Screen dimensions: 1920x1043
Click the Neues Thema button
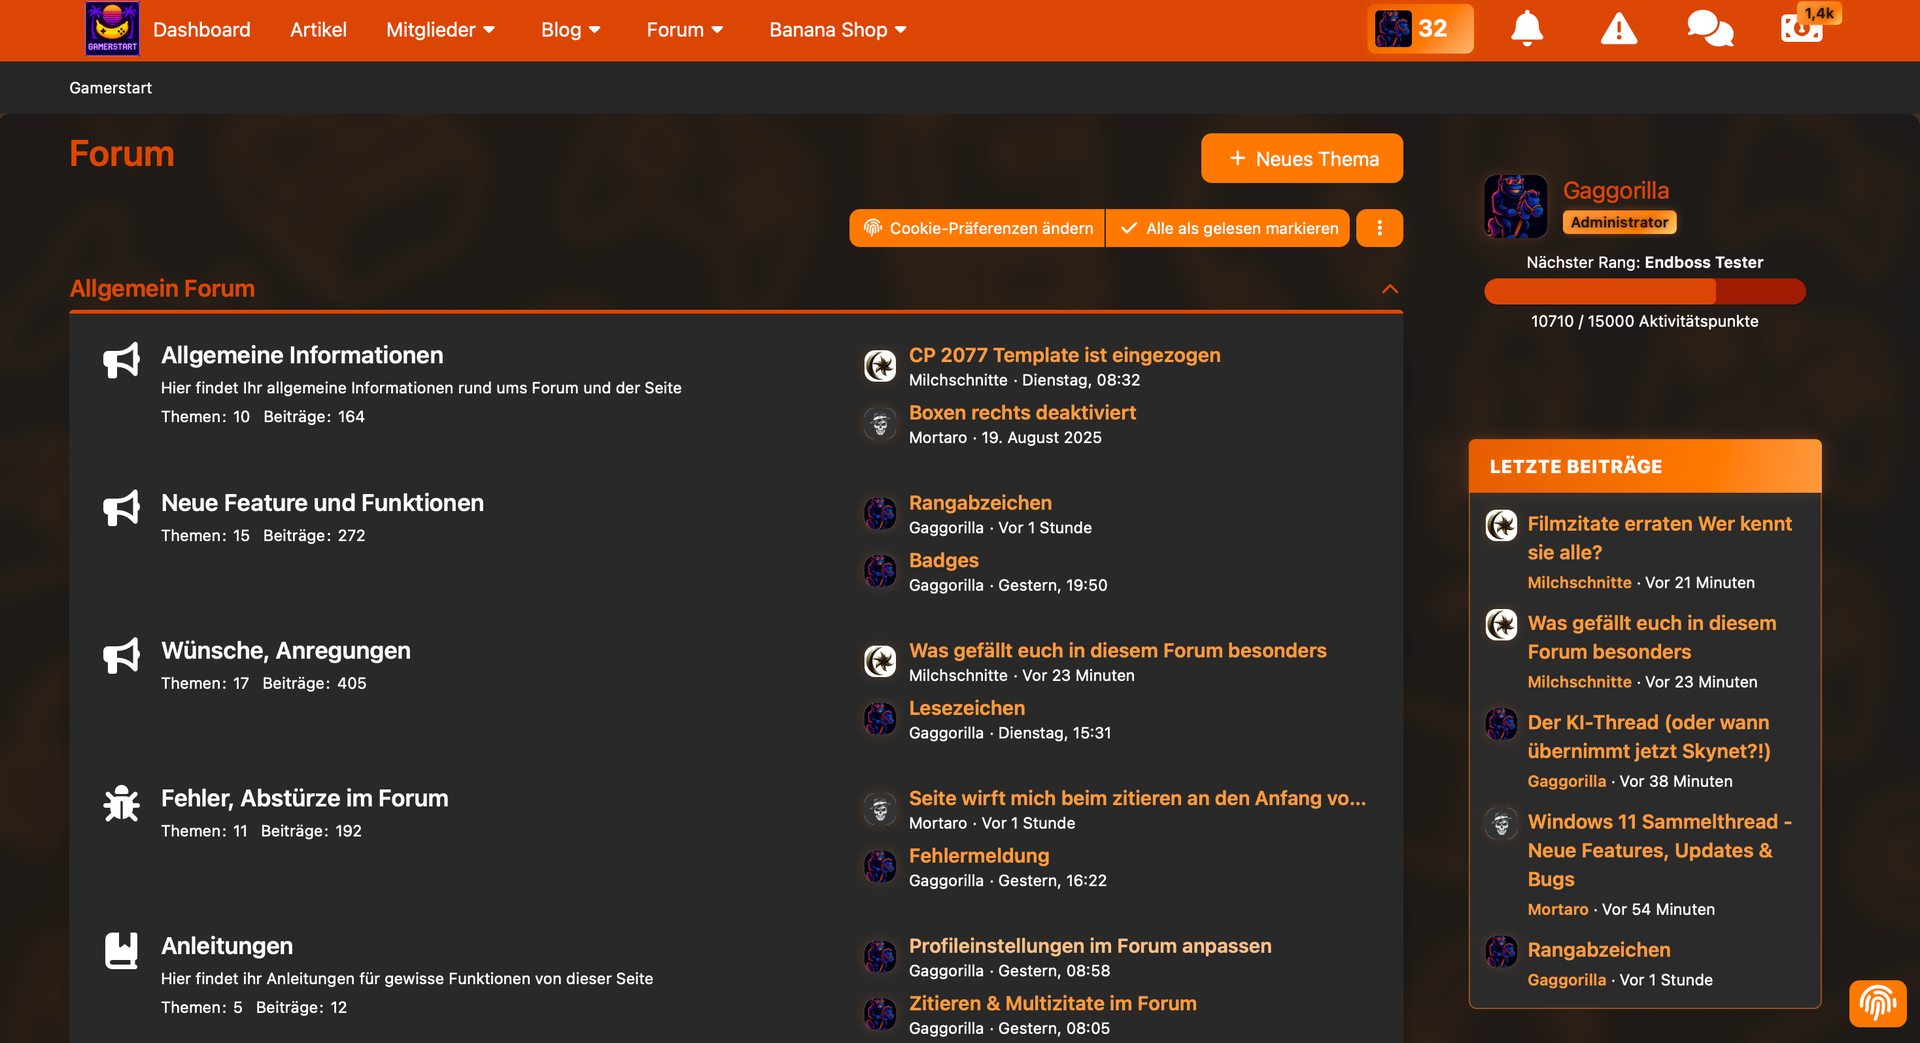[1301, 159]
